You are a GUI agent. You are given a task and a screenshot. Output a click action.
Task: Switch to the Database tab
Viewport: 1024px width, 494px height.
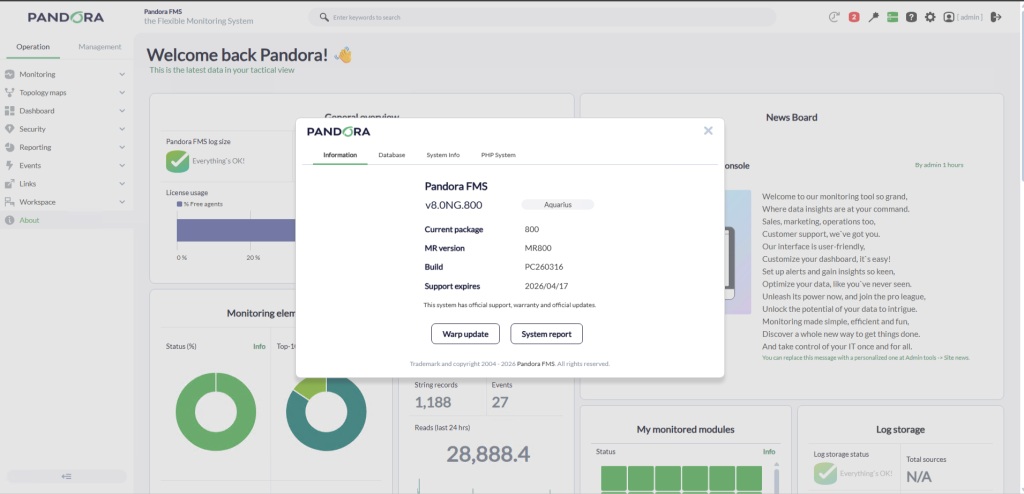click(391, 155)
